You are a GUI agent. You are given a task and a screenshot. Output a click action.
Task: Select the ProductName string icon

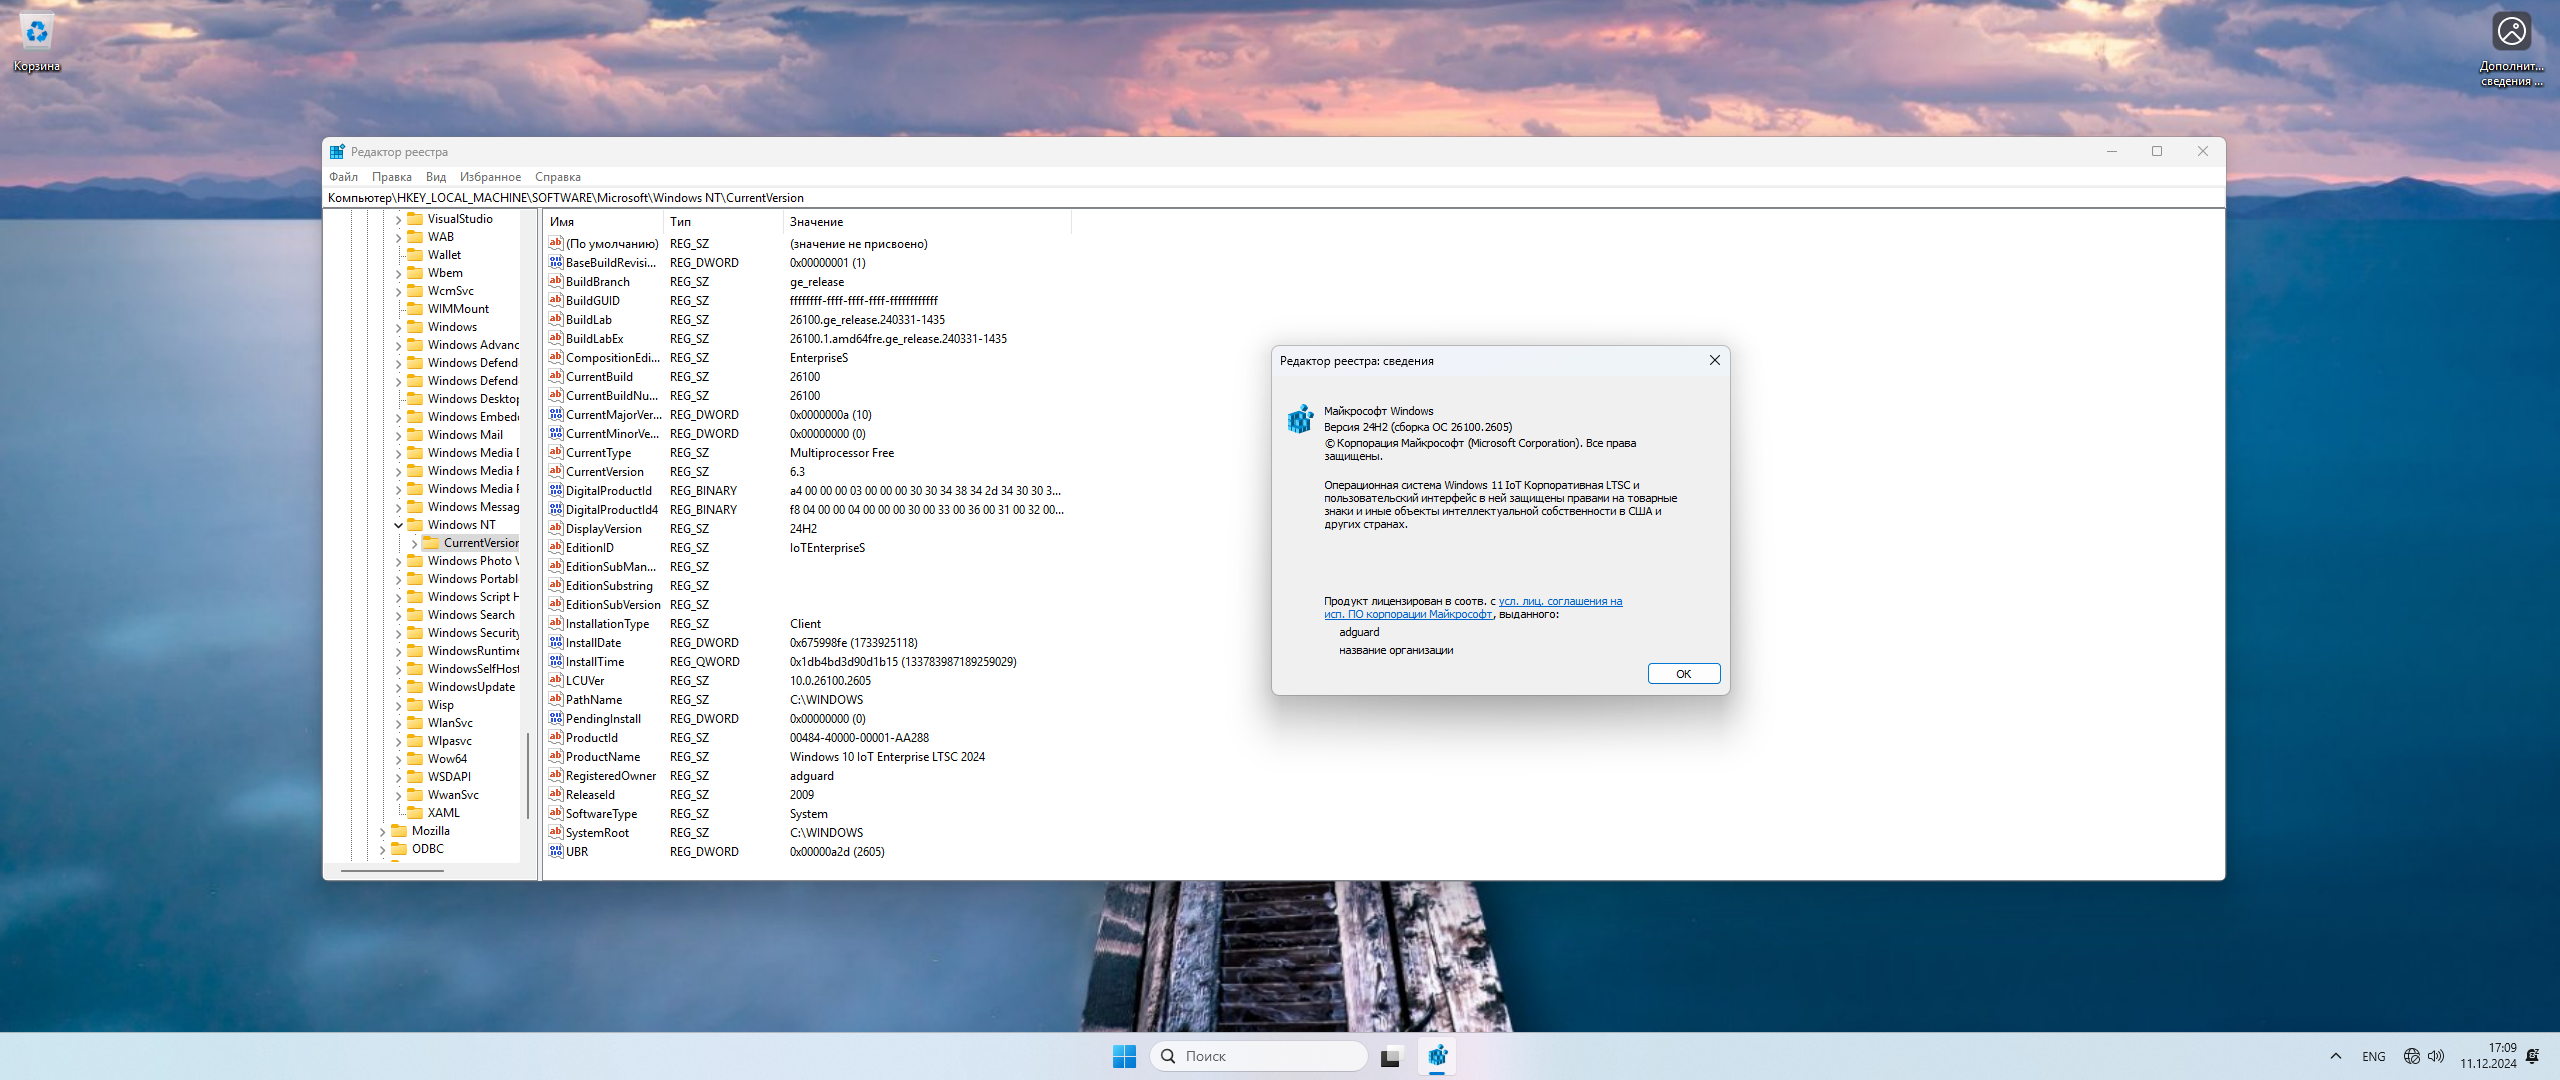tap(556, 757)
